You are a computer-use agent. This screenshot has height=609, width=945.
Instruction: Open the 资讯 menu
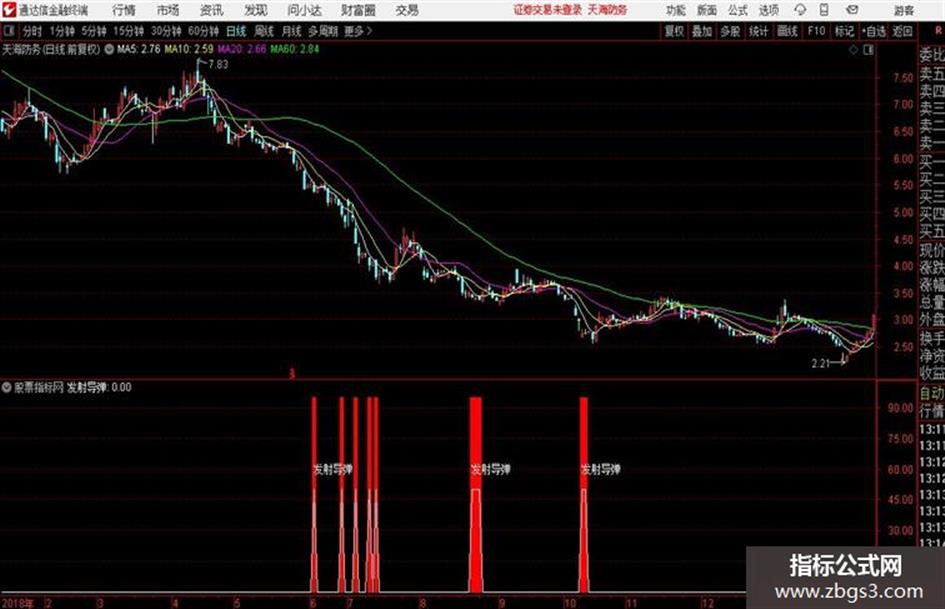[x=211, y=10]
